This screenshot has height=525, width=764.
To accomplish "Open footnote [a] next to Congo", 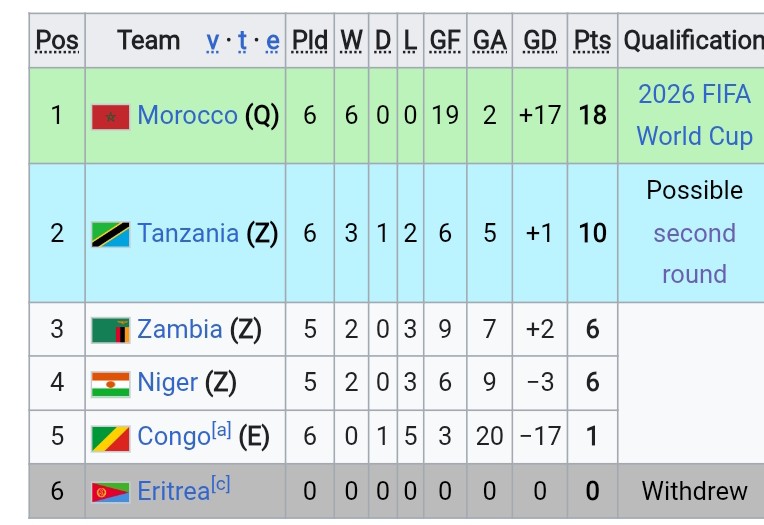I will pos(221,430).
